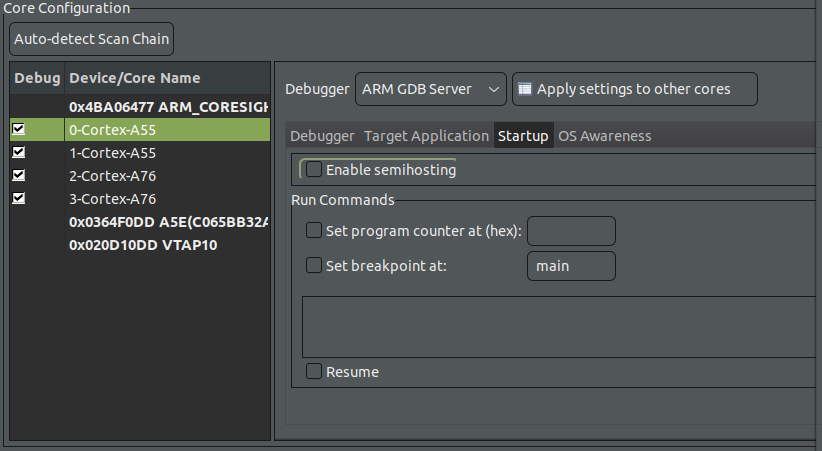Image resolution: width=822 pixels, height=451 pixels.
Task: Switch to the Debugger tab
Action: pyautogui.click(x=322, y=136)
